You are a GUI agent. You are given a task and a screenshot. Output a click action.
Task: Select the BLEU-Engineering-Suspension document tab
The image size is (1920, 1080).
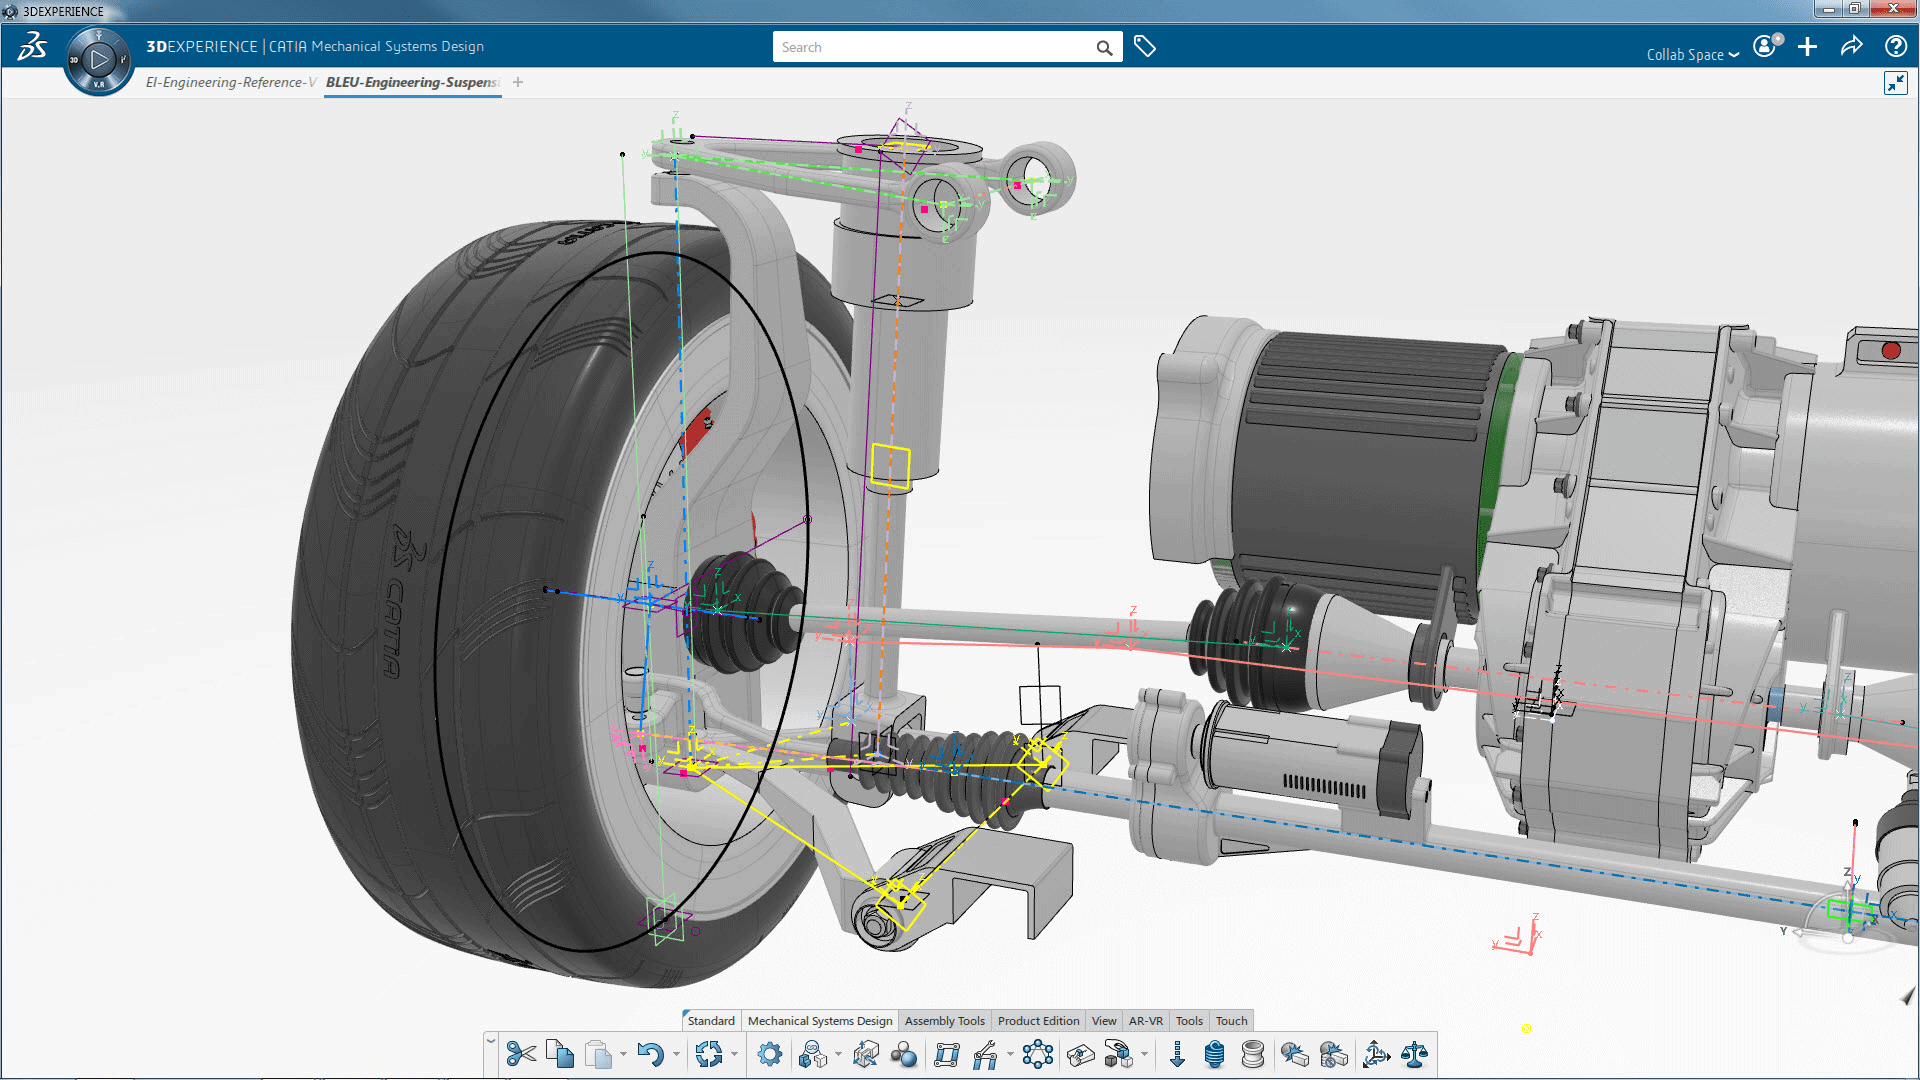(412, 82)
